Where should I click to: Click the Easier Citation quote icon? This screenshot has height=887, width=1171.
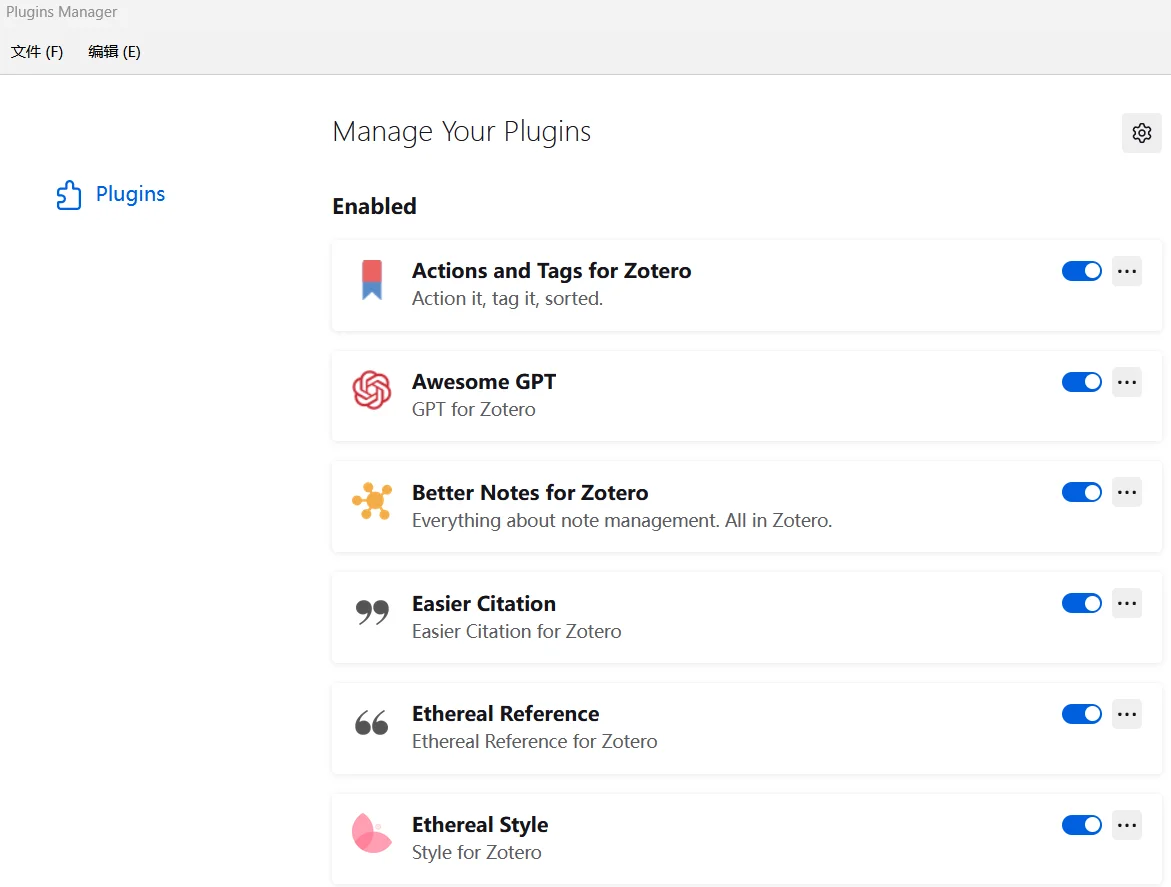[x=372, y=612]
